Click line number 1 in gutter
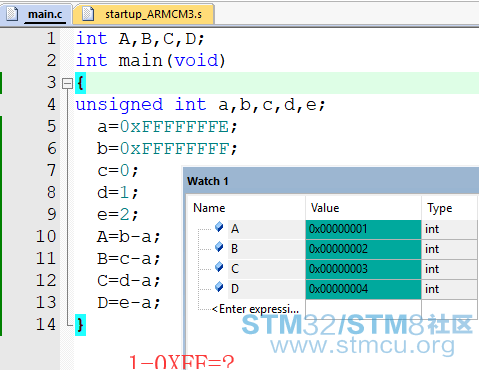 (51, 38)
